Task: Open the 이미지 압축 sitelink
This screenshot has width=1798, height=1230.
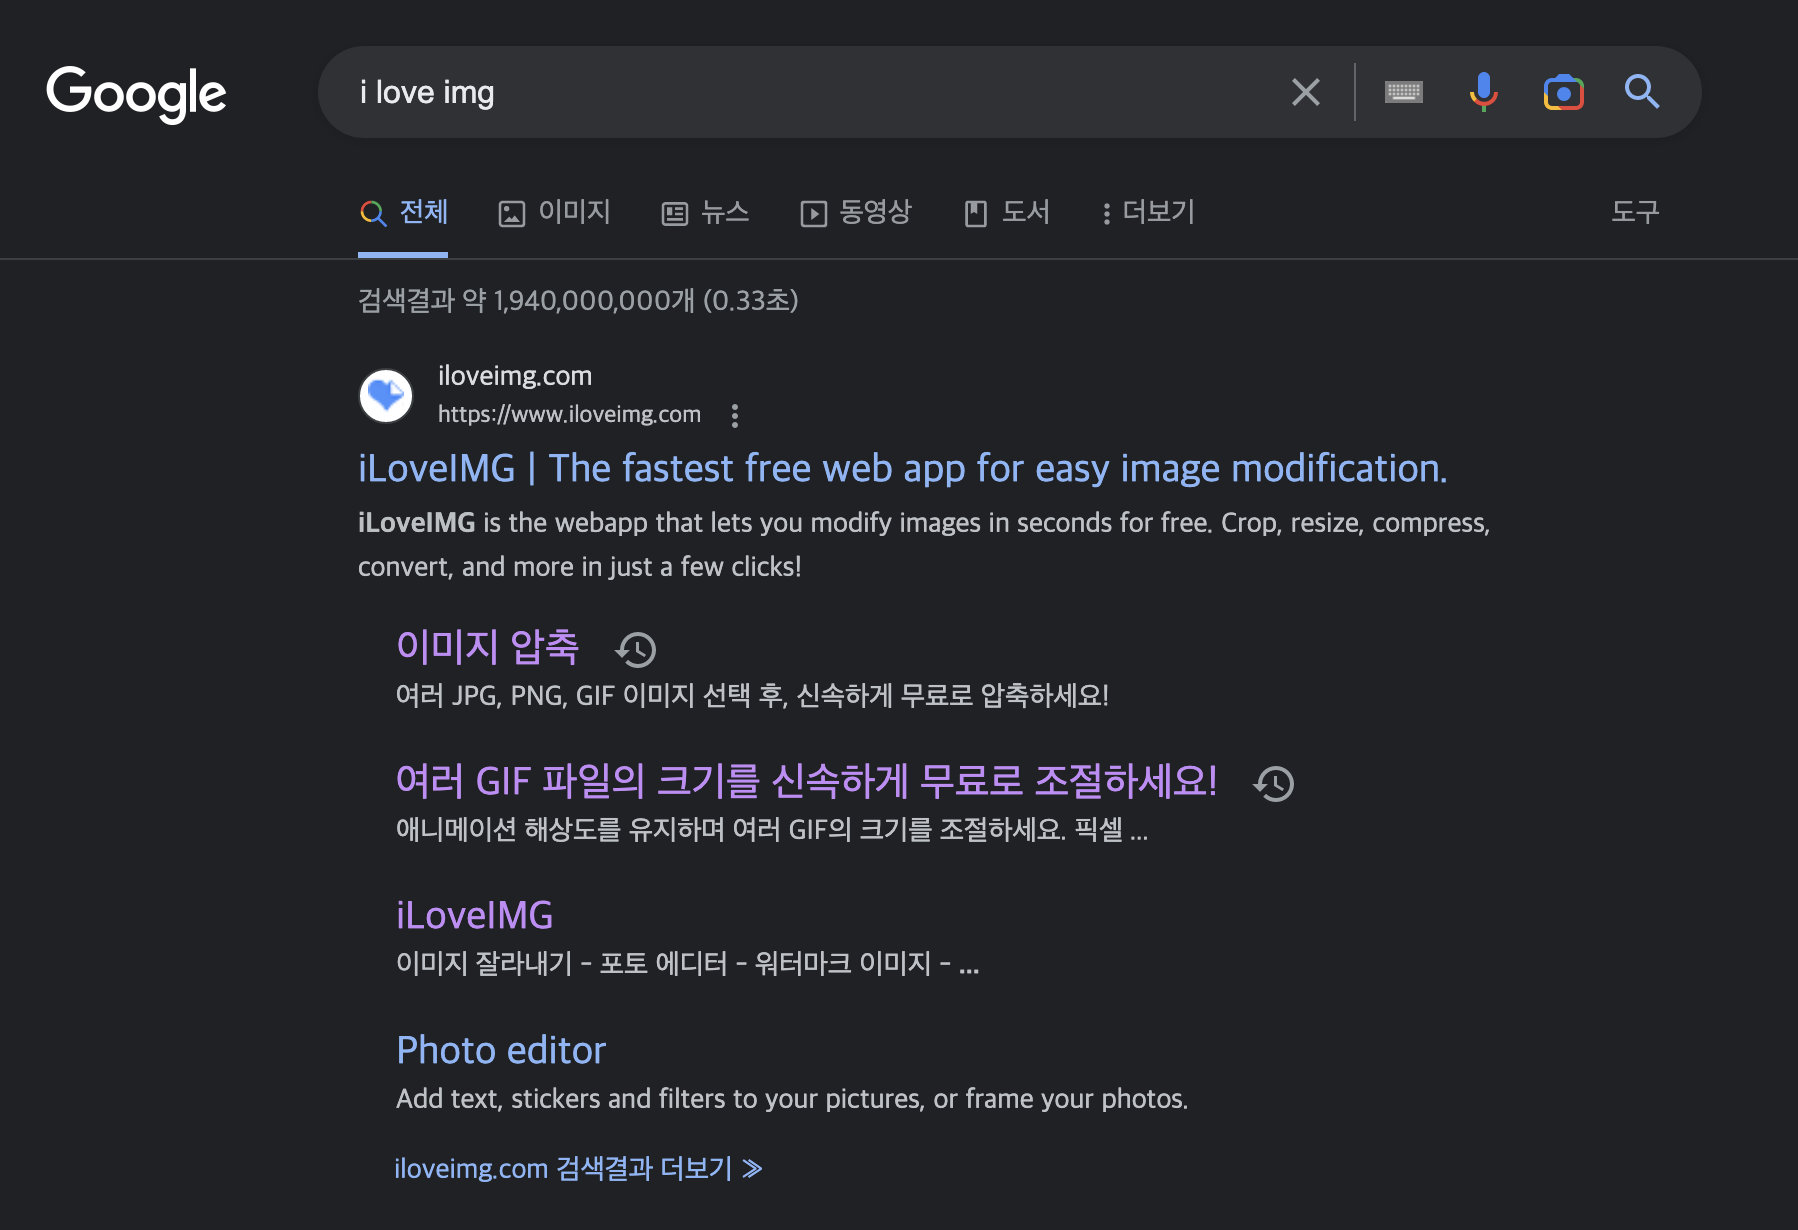Action: (487, 647)
